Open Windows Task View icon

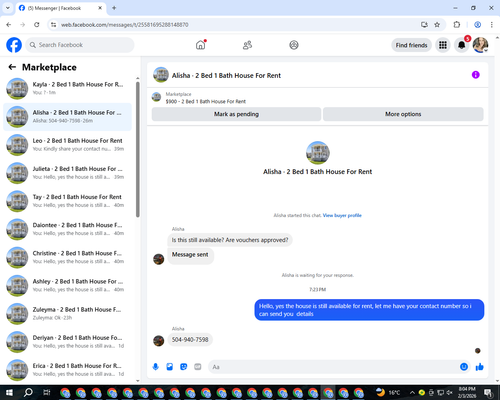pos(47,392)
